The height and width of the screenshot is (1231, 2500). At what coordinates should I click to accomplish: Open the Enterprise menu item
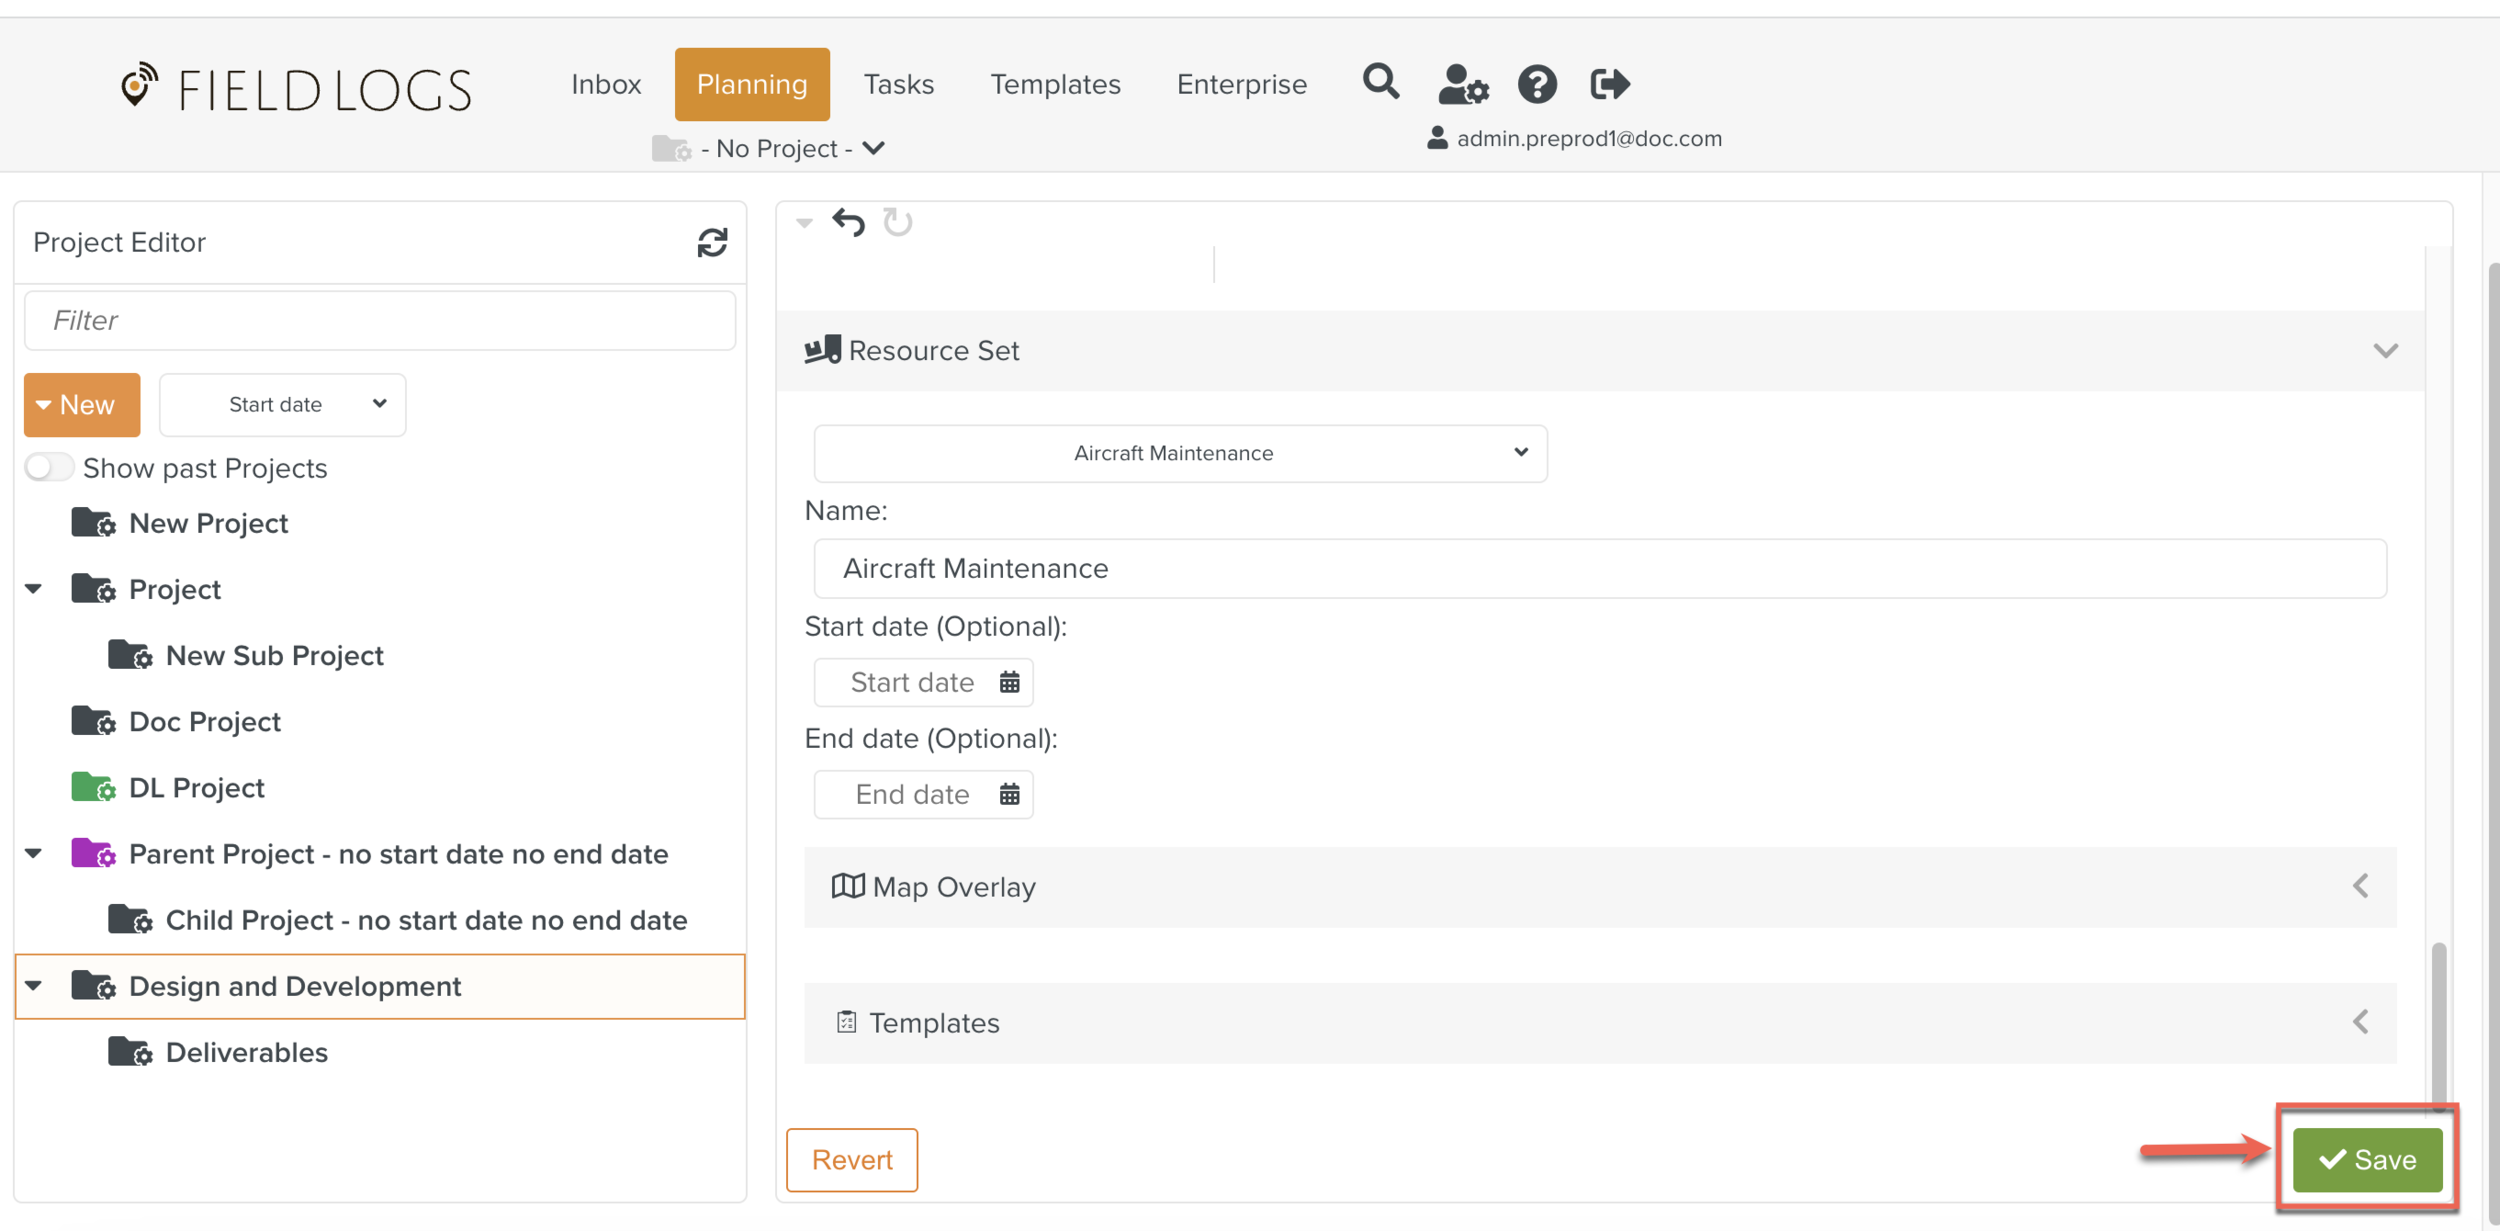[1241, 84]
